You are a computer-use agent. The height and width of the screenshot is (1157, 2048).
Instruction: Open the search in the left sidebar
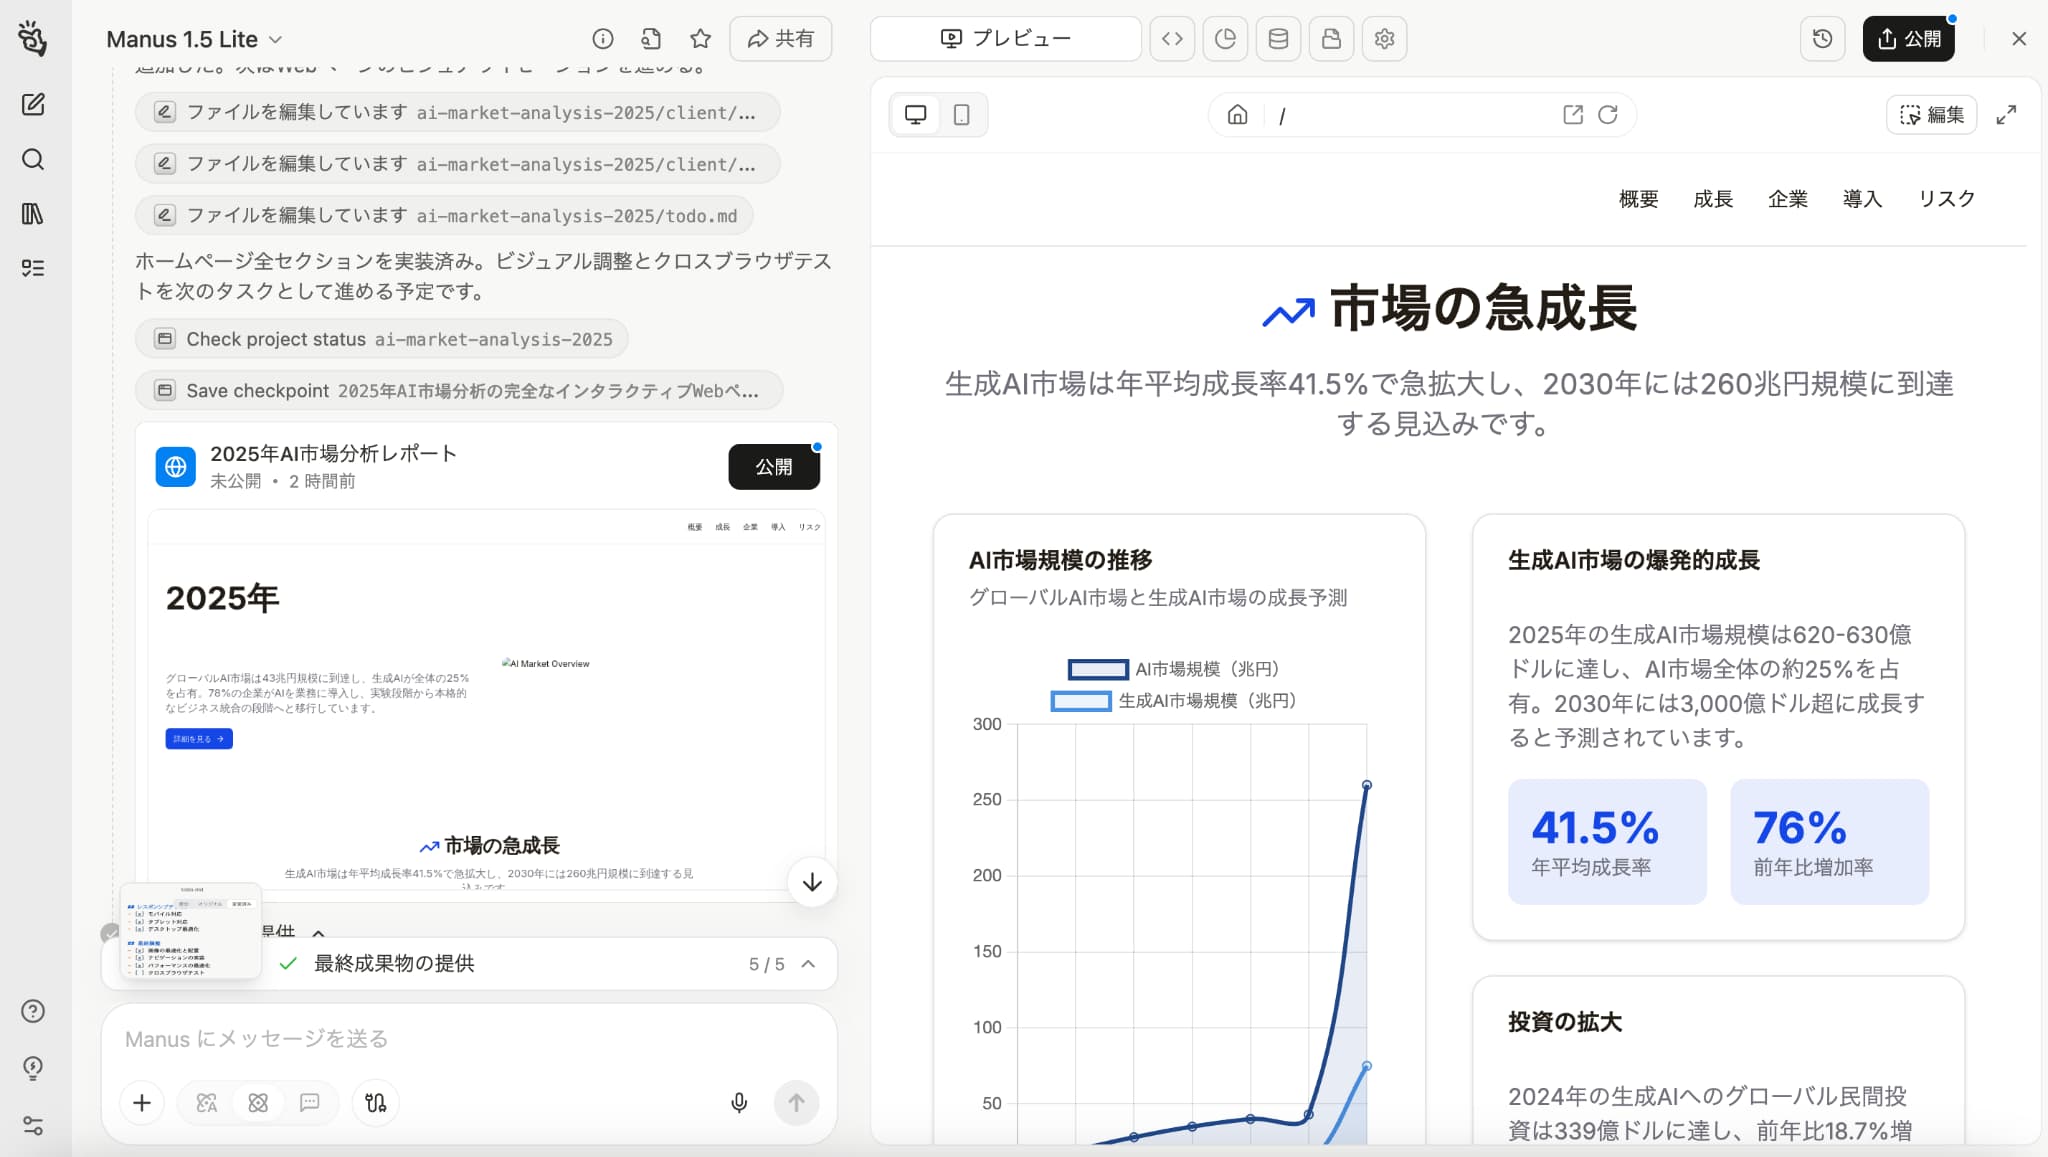(34, 159)
